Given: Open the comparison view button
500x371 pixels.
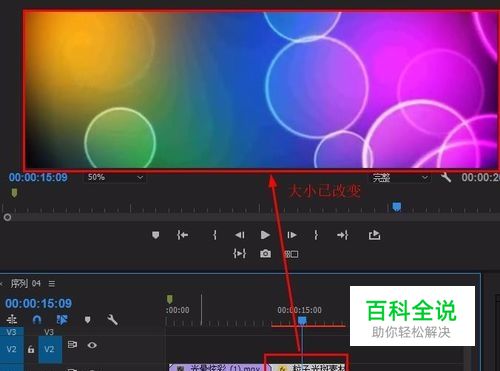Looking at the screenshot, I should (x=291, y=254).
